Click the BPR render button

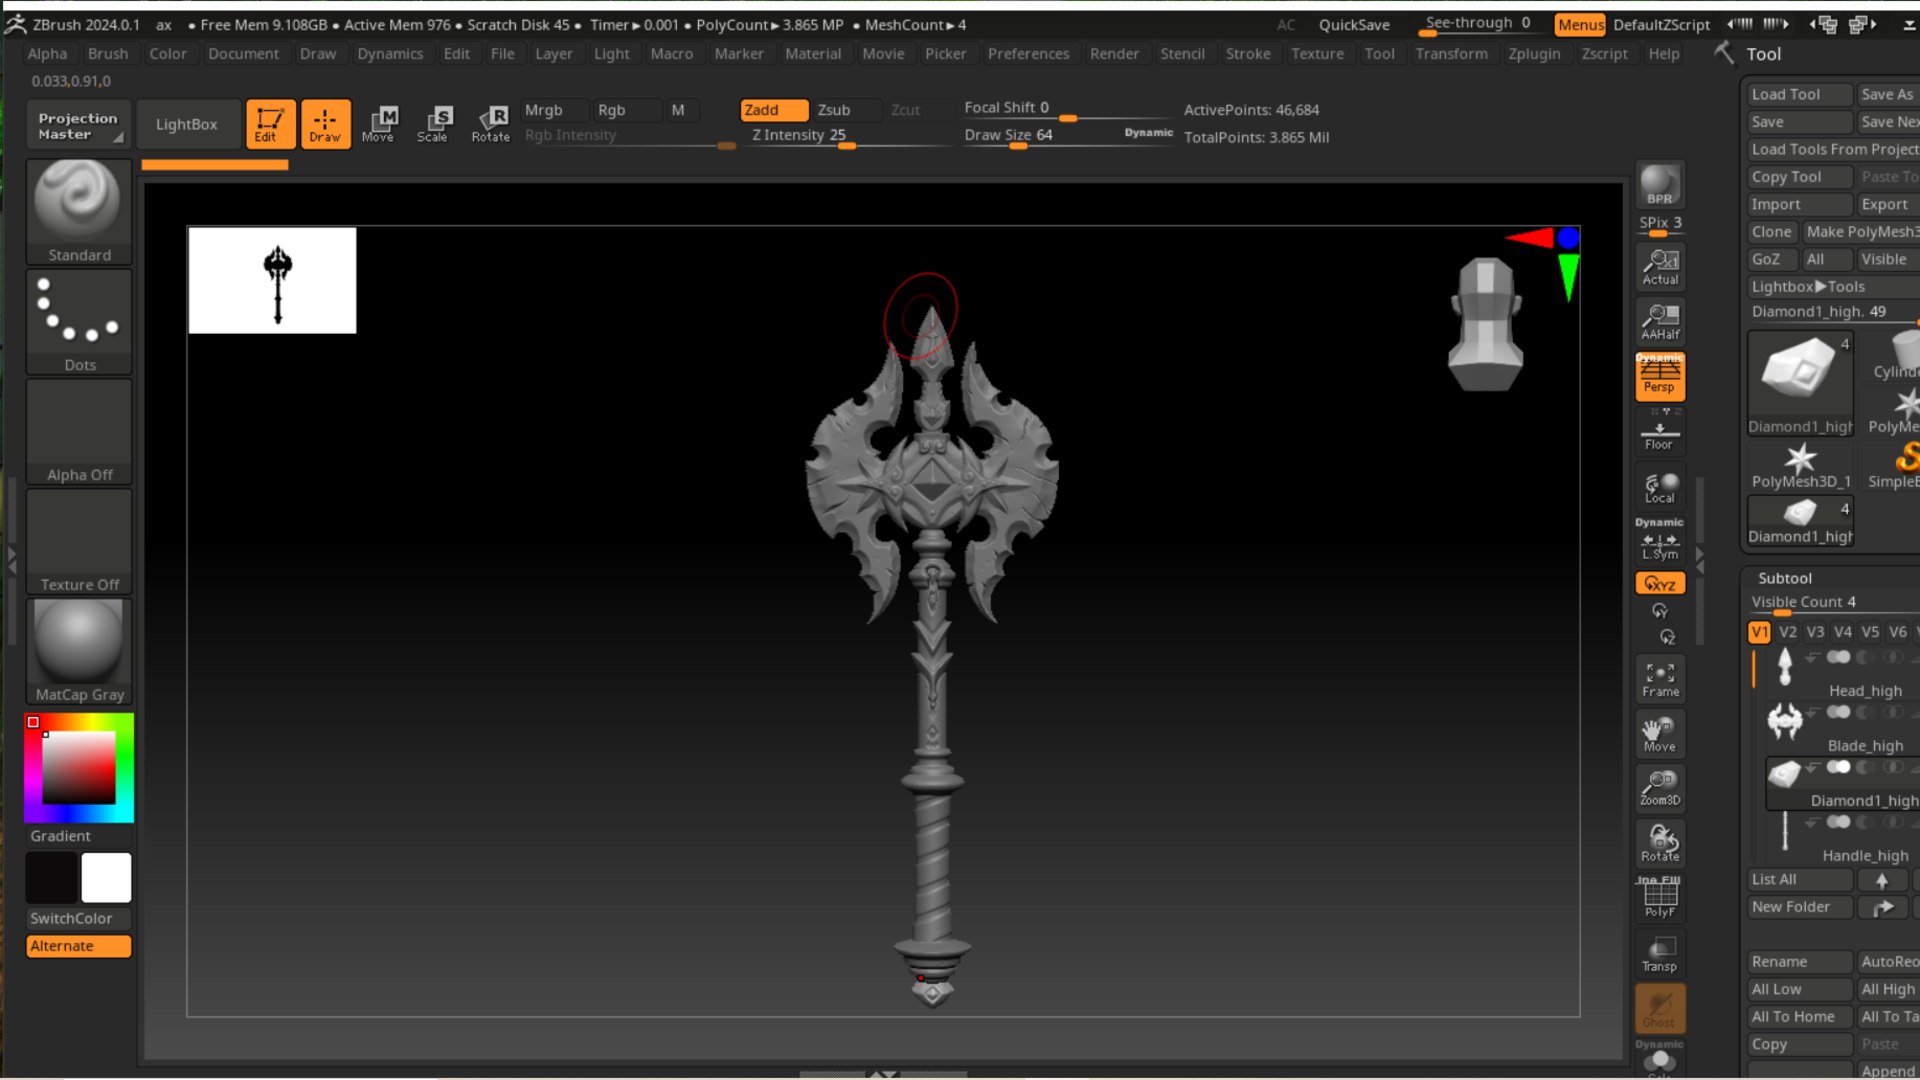coord(1659,186)
